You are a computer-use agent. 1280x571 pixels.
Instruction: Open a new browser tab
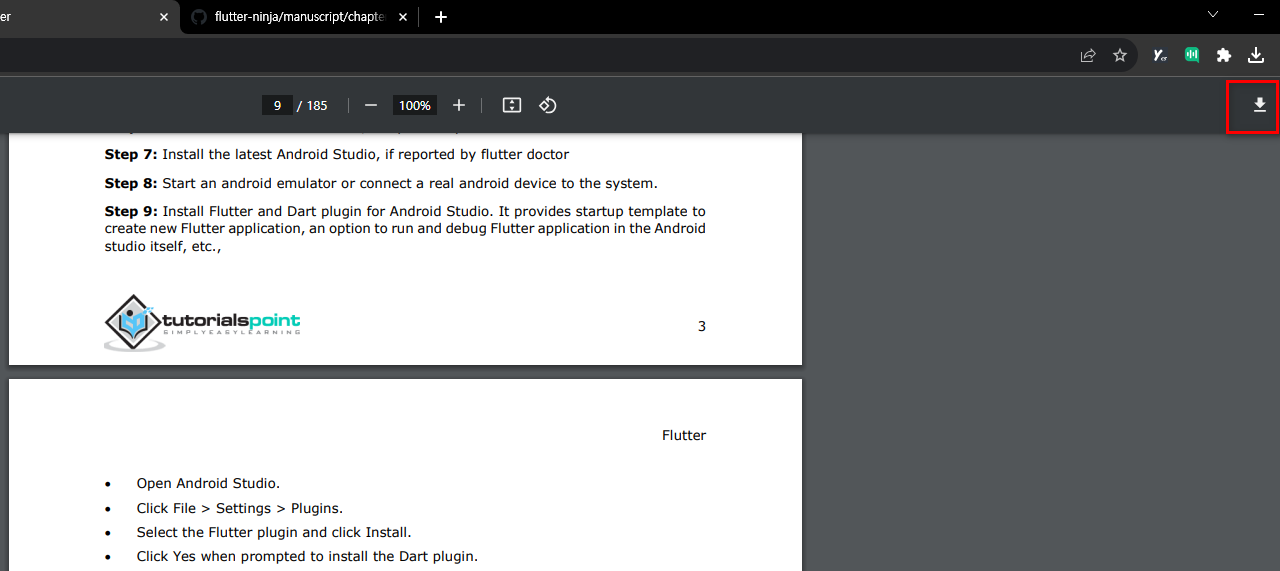point(441,17)
